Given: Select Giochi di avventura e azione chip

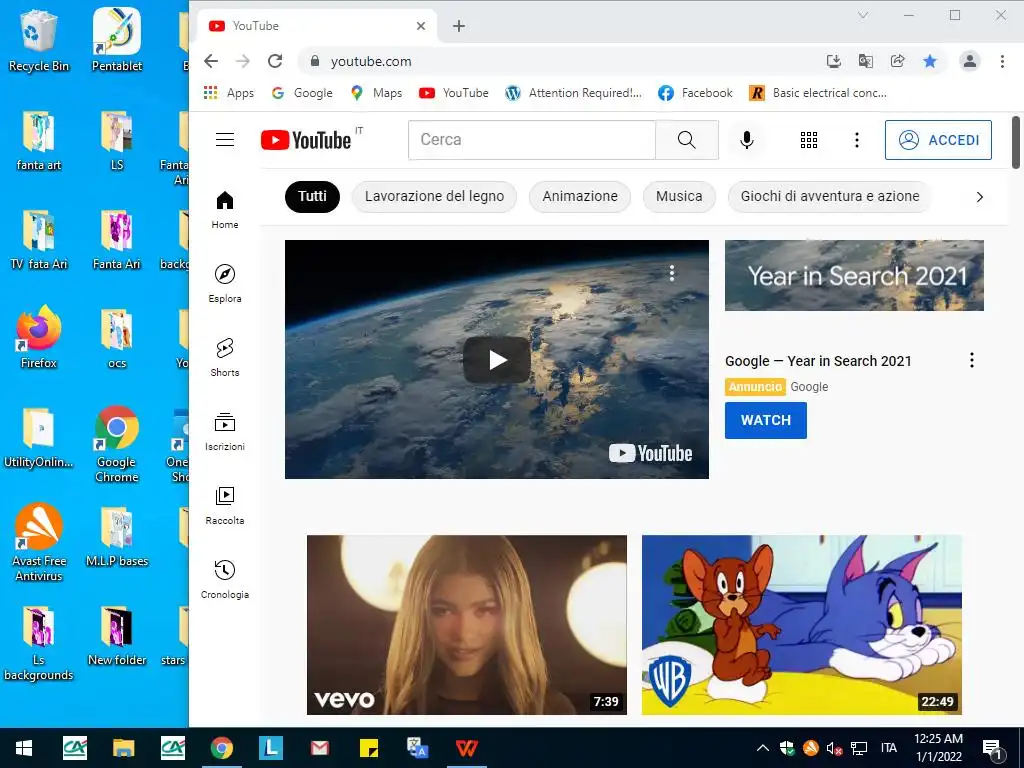Looking at the screenshot, I should pyautogui.click(x=829, y=197).
